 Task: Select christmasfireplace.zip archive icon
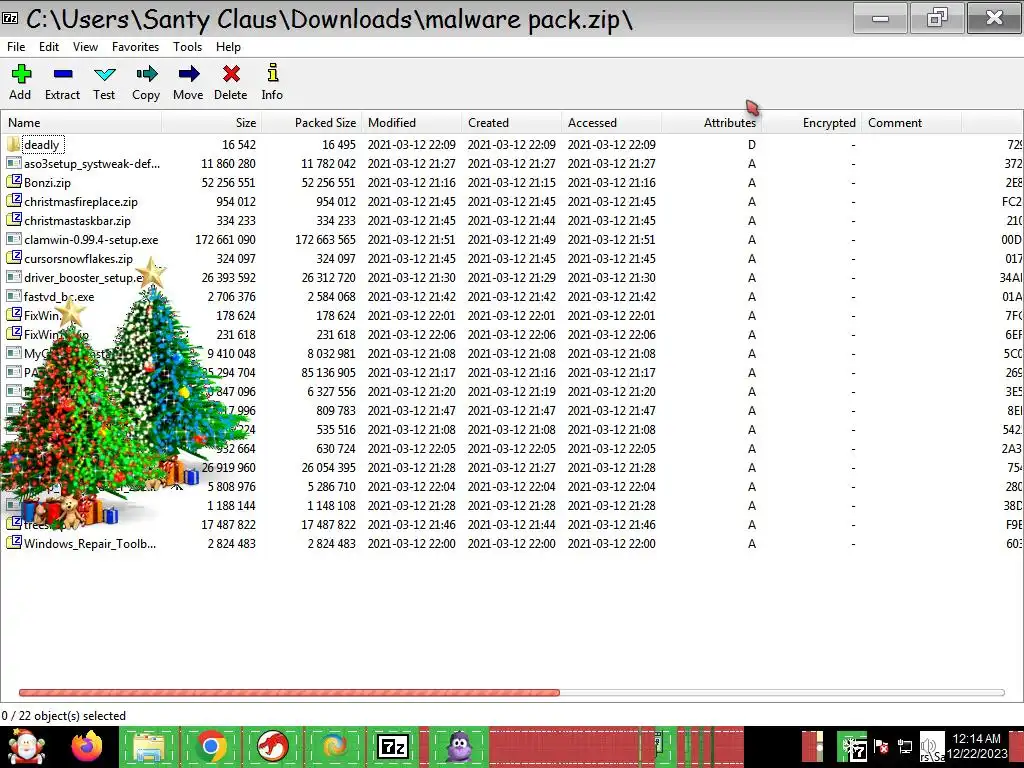click(14, 201)
